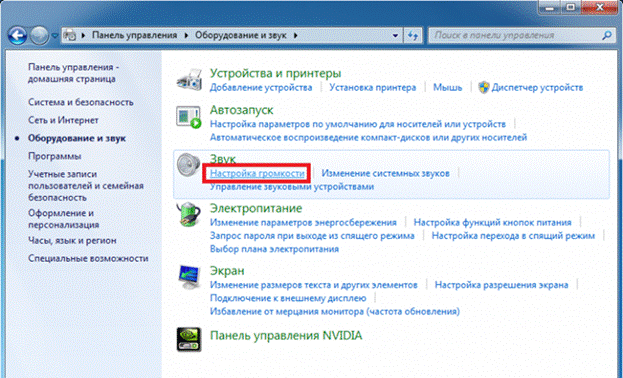The height and width of the screenshot is (378, 623).
Task: Expand the arrow before Панель управления breadcrumb
Action: pos(83,35)
